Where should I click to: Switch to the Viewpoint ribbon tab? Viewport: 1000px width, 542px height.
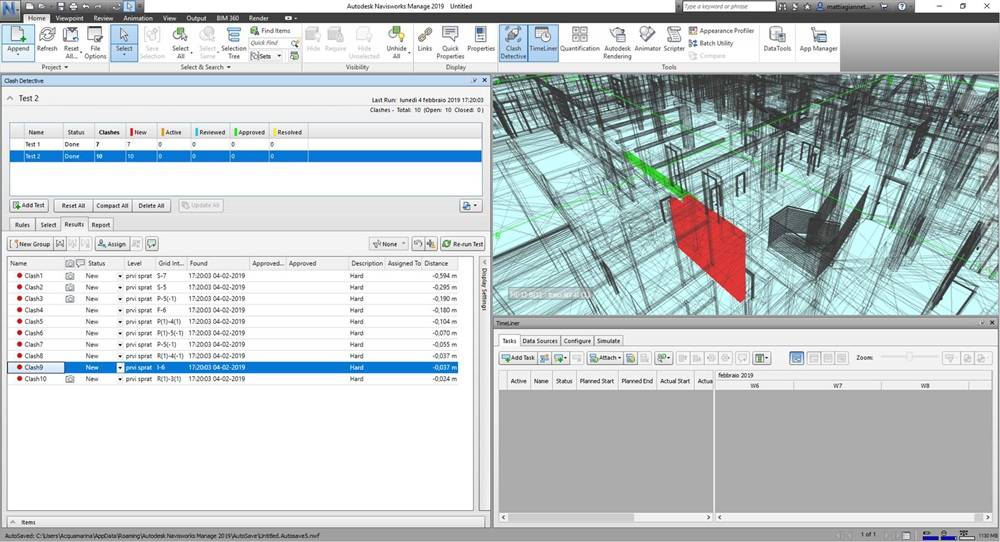[x=70, y=18]
